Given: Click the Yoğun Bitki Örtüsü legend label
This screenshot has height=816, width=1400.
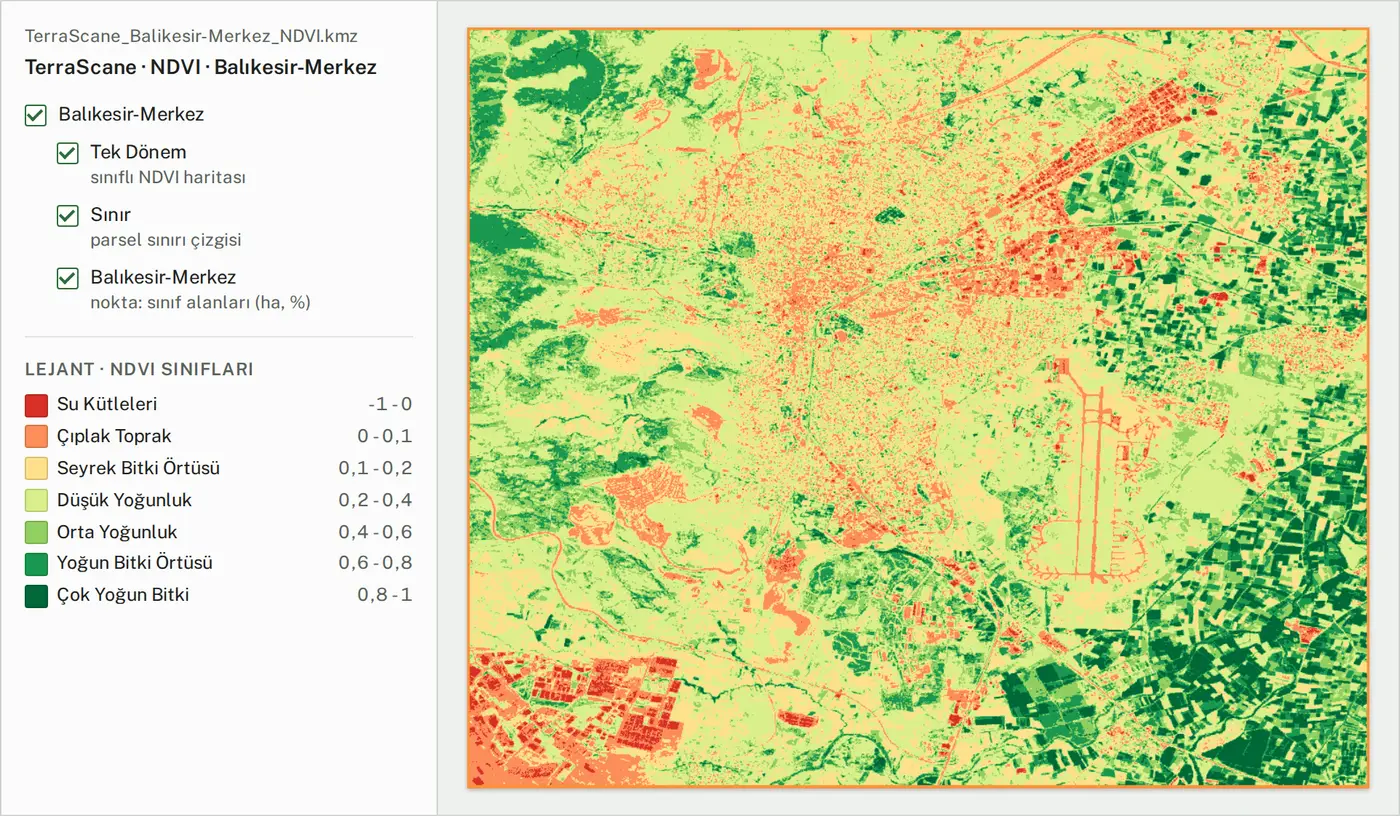Looking at the screenshot, I should [135, 563].
